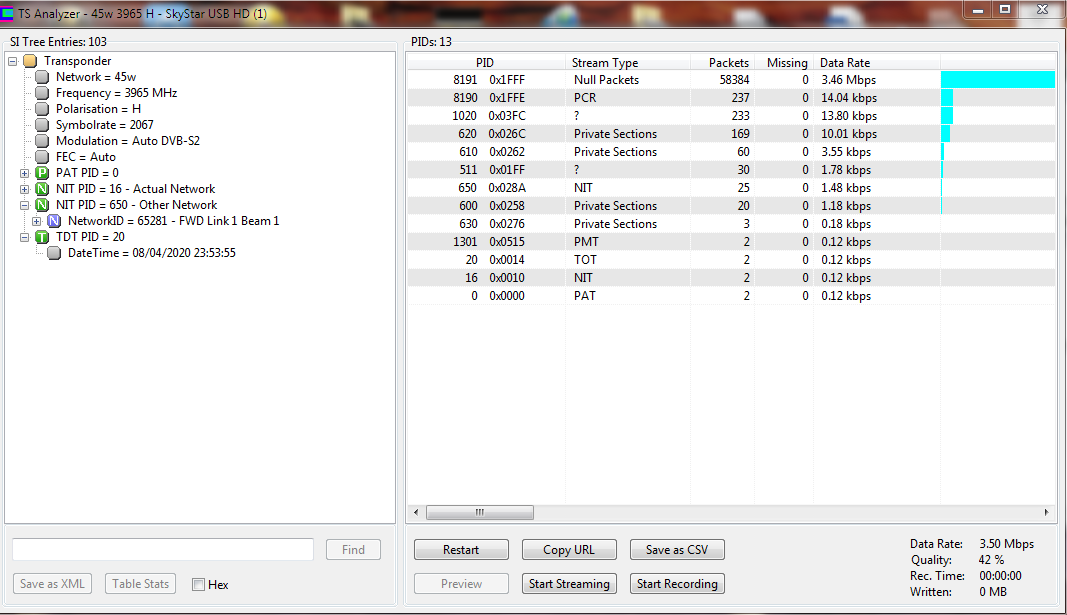
Task: Click the gray icon beside Frequency entry
Action: tap(42, 93)
